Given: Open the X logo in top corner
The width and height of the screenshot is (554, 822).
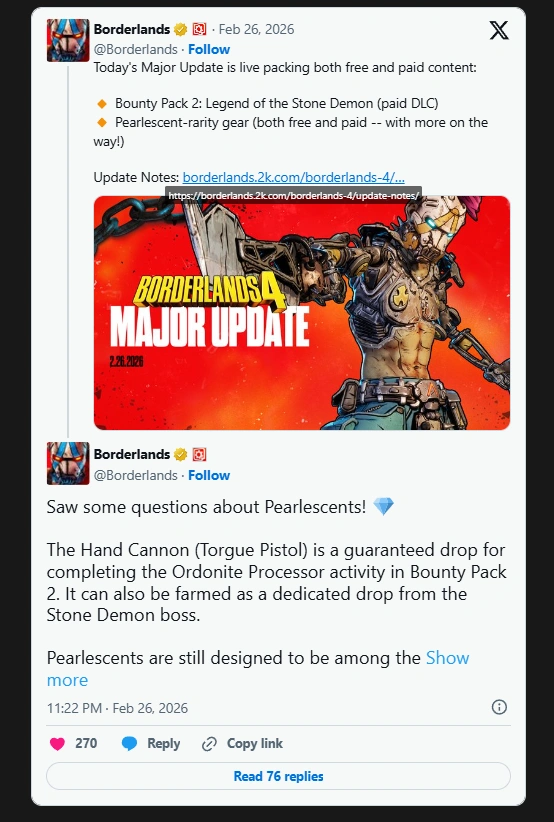Looking at the screenshot, I should click(x=499, y=30).
